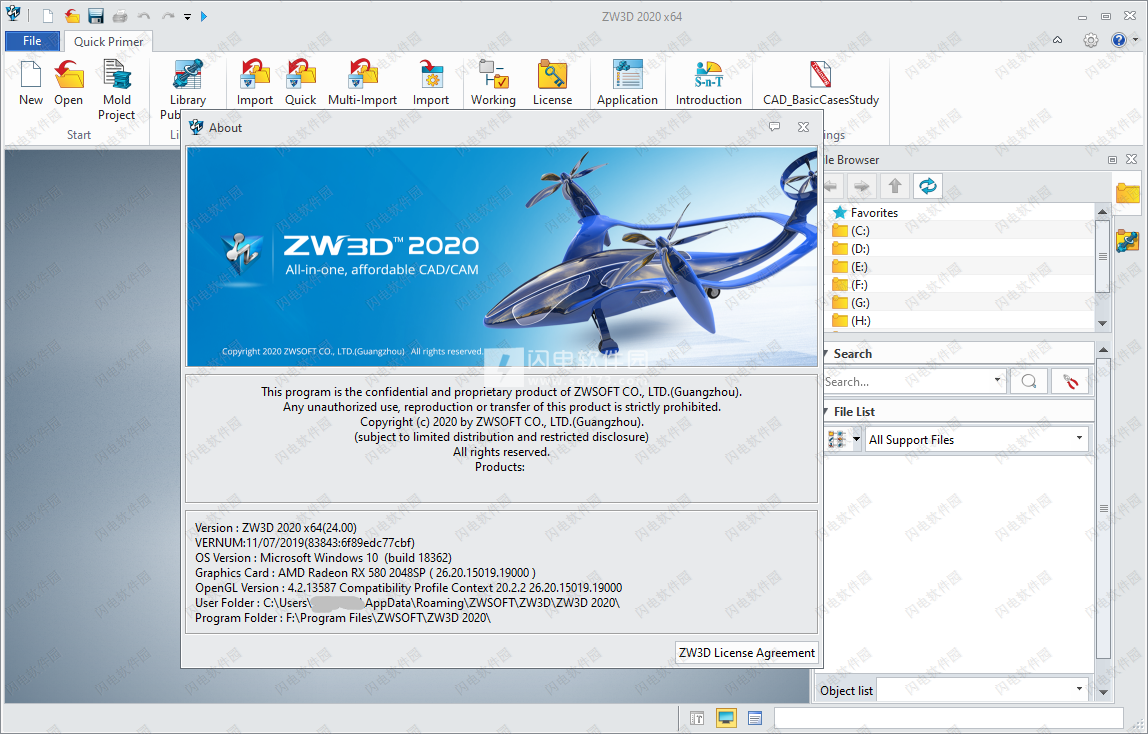The image size is (1148, 734).
Task: Open the Mold Project tool
Action: pyautogui.click(x=117, y=76)
